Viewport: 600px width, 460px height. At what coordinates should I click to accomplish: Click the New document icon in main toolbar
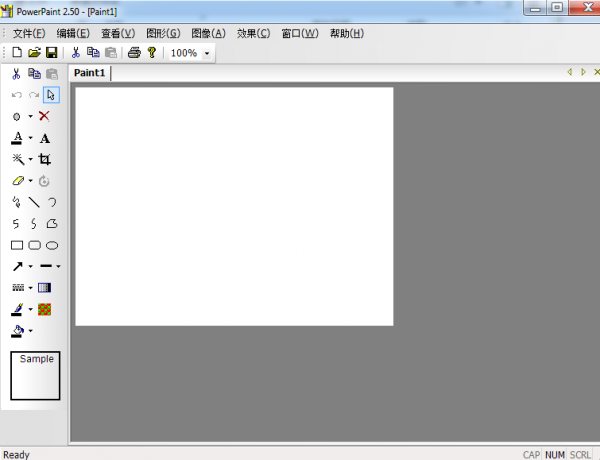coord(17,52)
